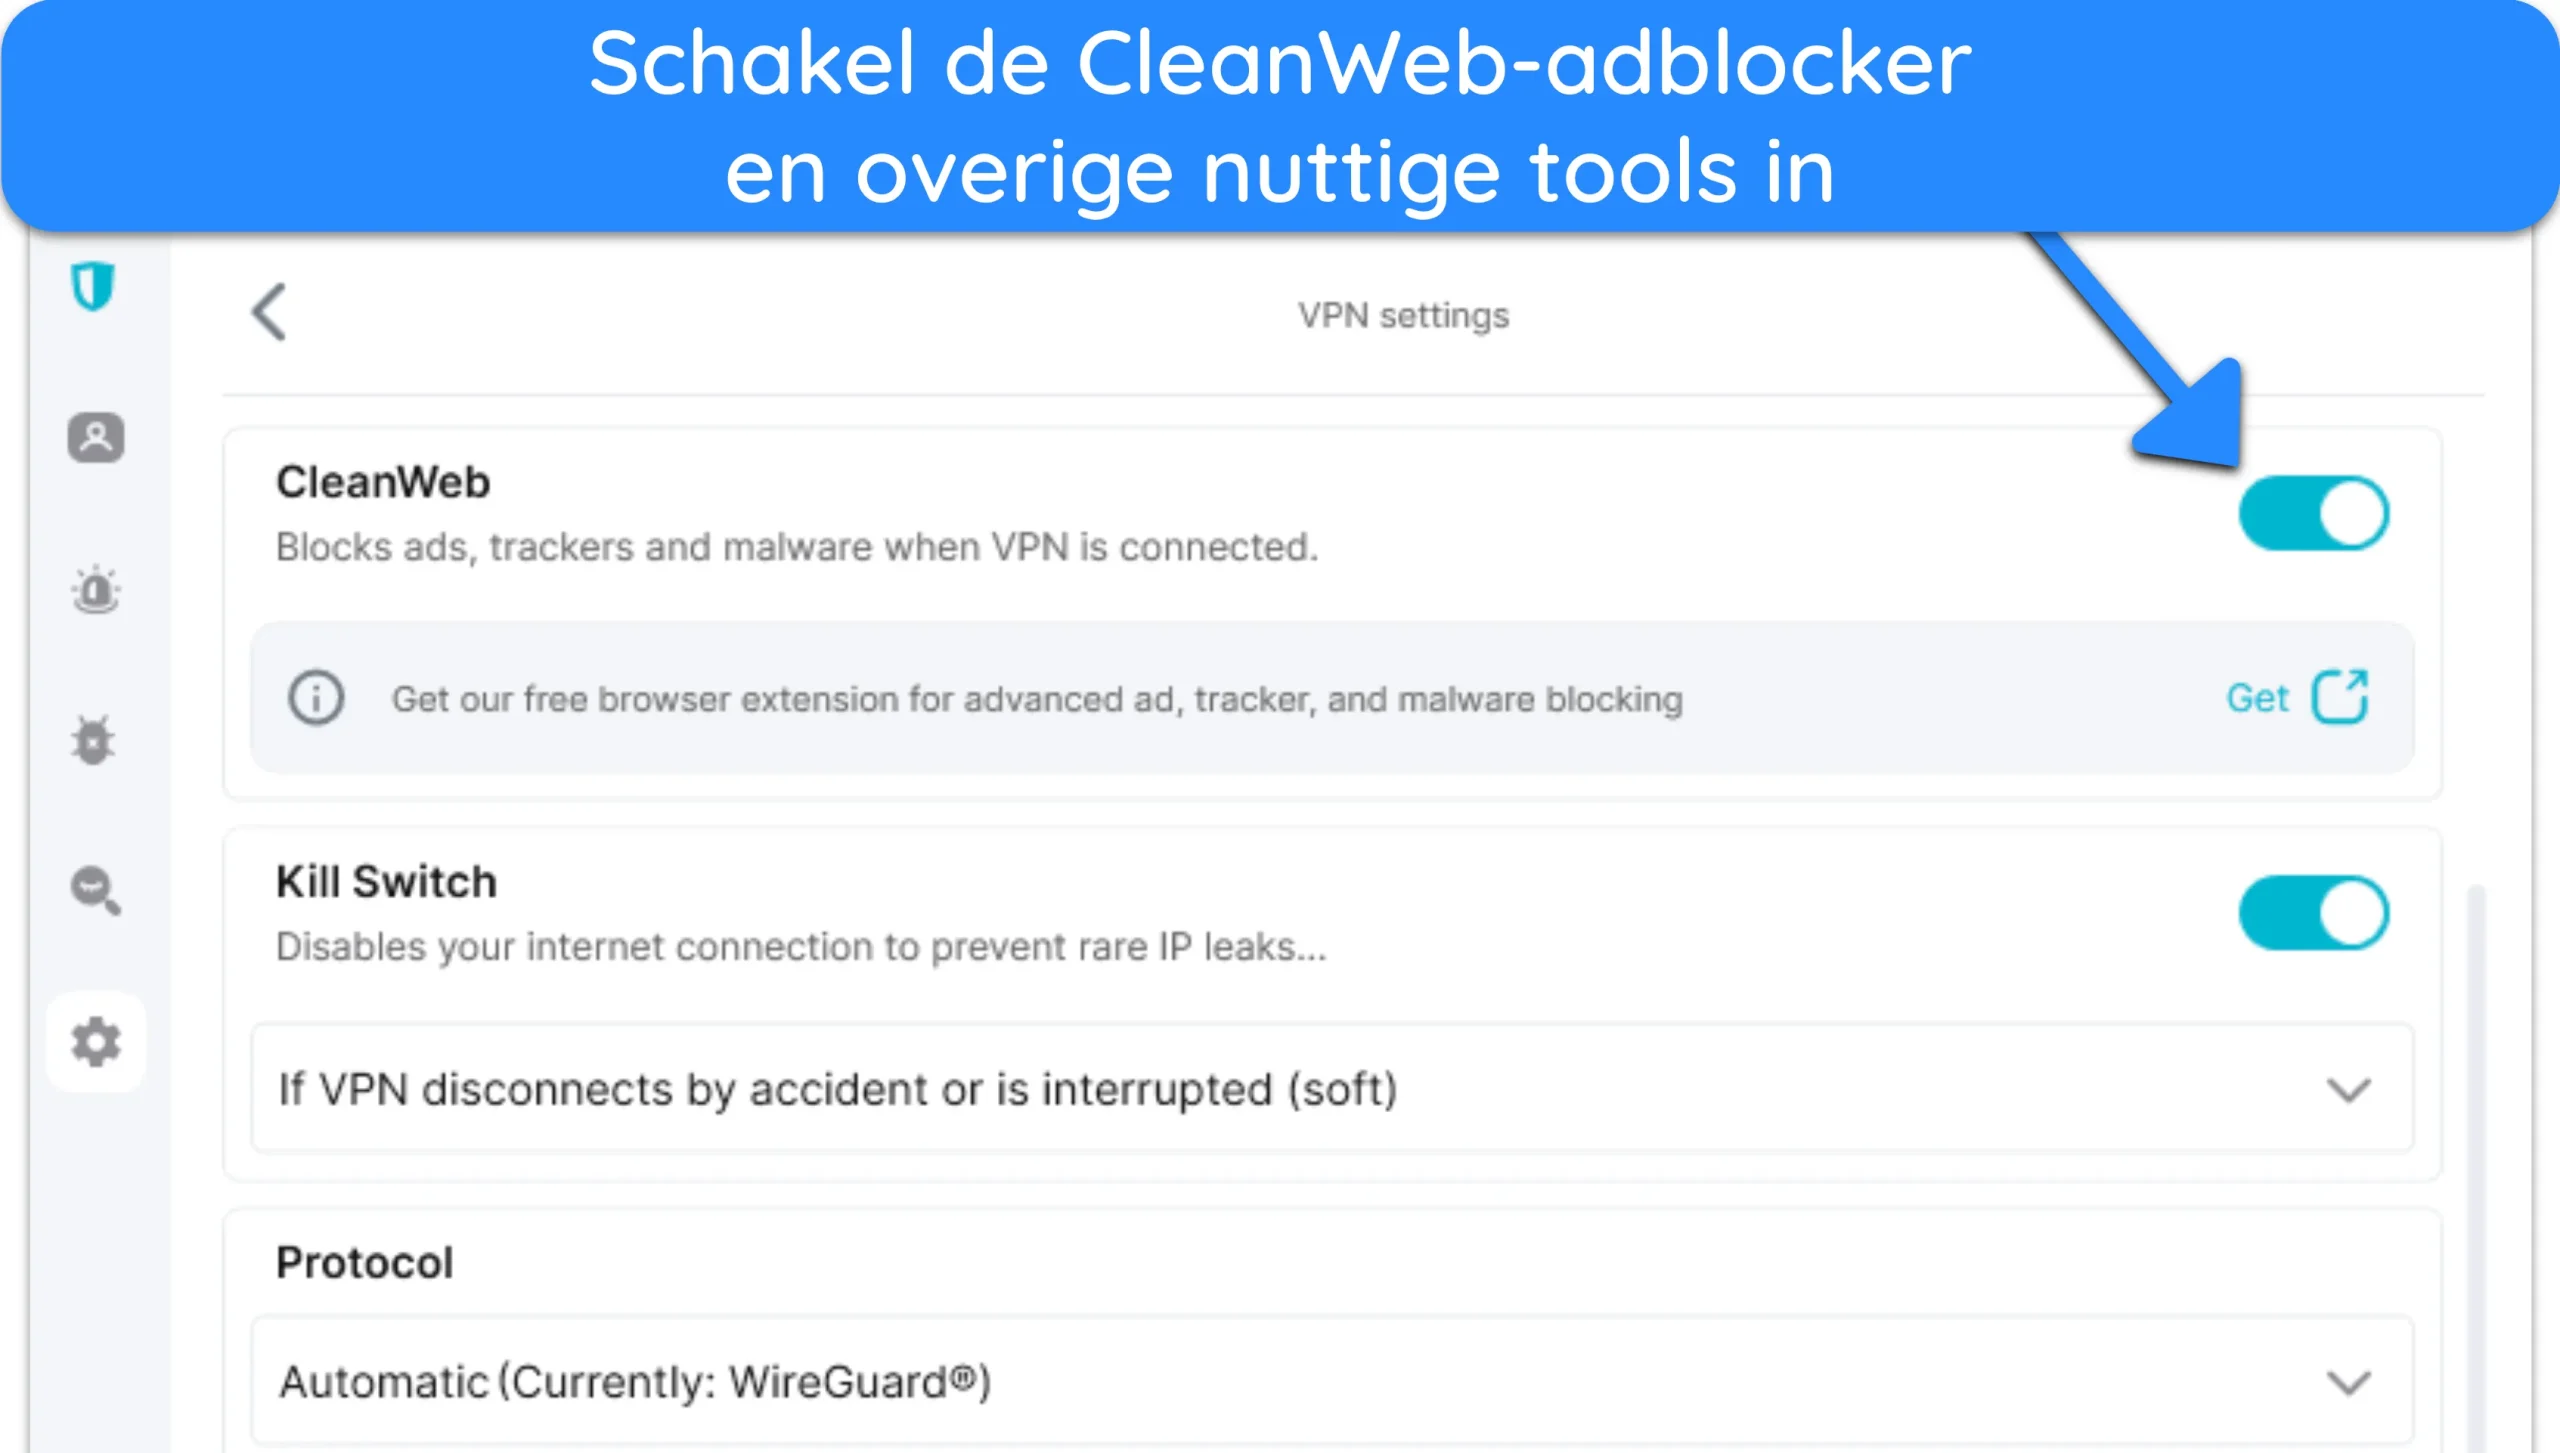2560x1453 pixels.
Task: Click the back arrow beside VPN settings
Action: pos(270,313)
